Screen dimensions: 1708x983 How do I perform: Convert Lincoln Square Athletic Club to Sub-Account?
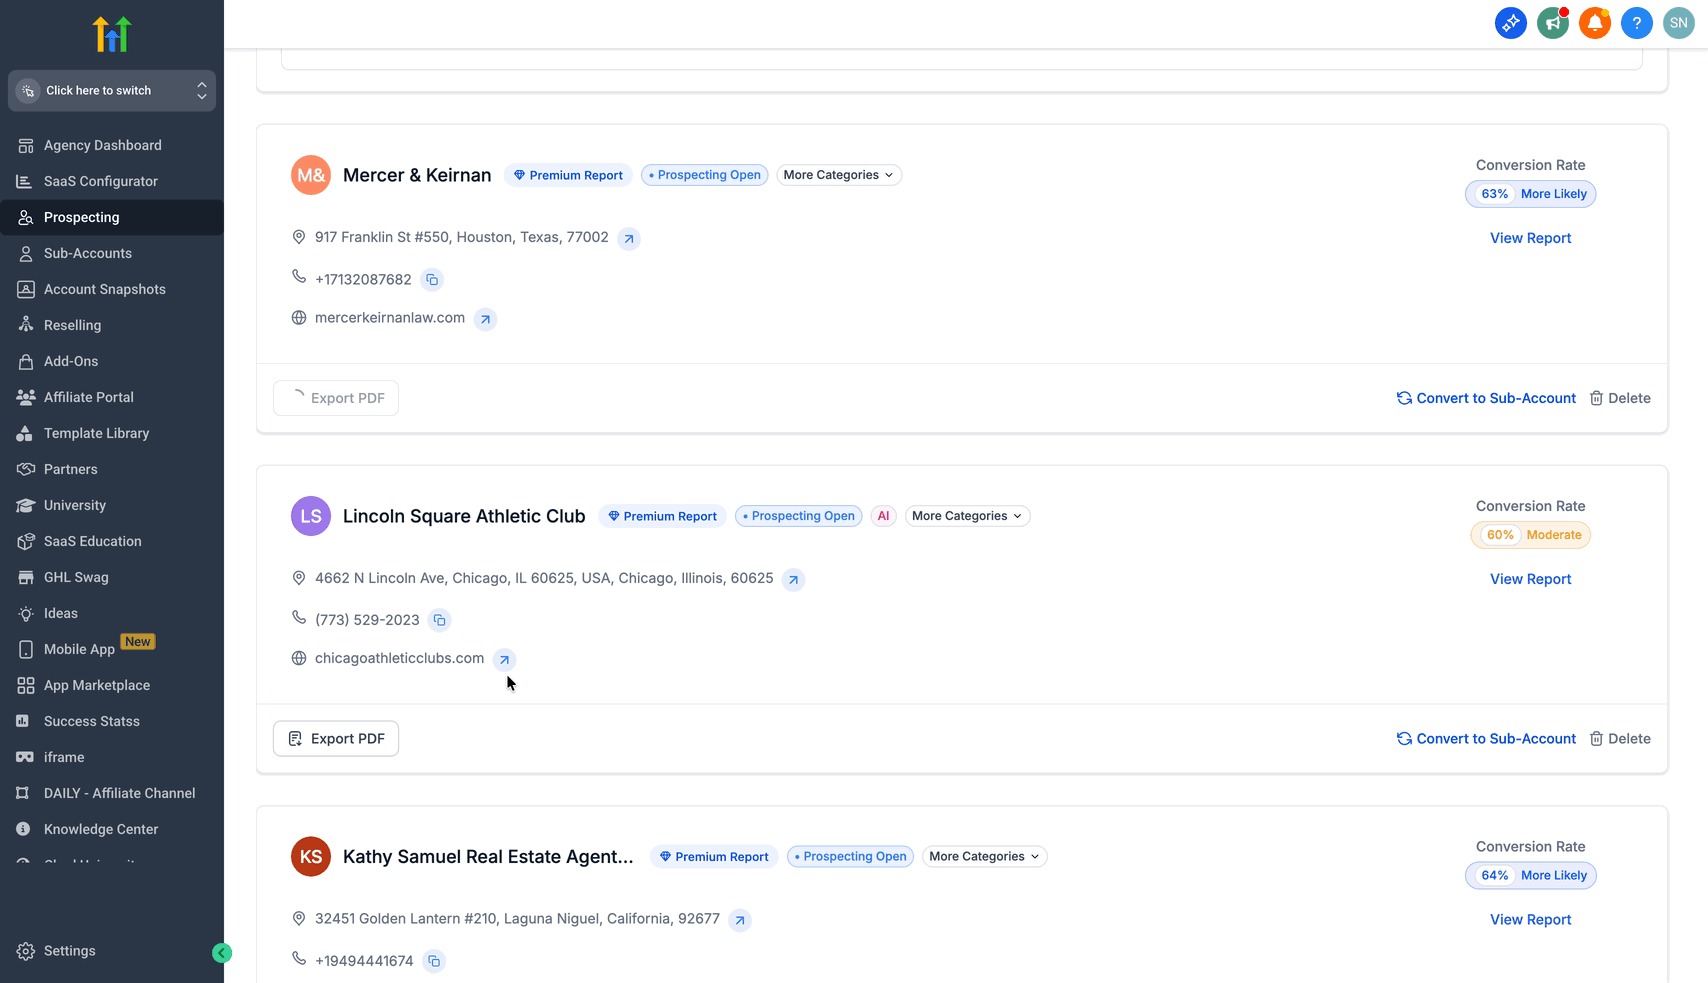click(1486, 739)
